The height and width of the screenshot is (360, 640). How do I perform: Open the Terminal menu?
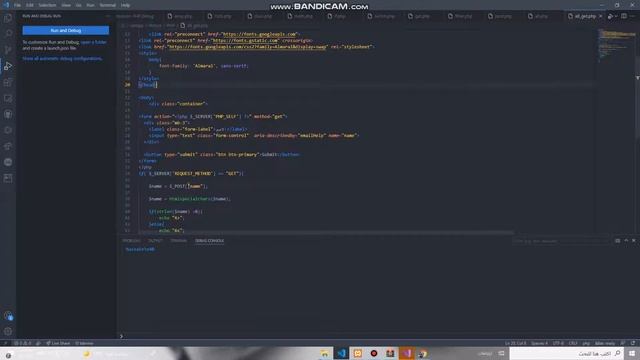pos(107,5)
